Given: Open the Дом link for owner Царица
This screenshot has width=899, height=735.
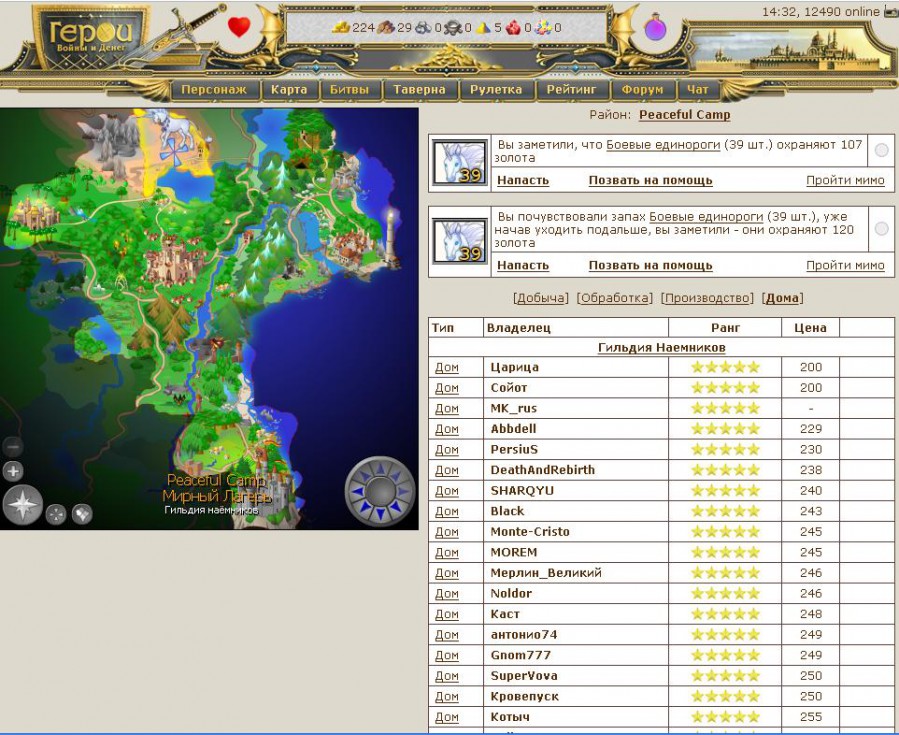Looking at the screenshot, I should (x=447, y=367).
